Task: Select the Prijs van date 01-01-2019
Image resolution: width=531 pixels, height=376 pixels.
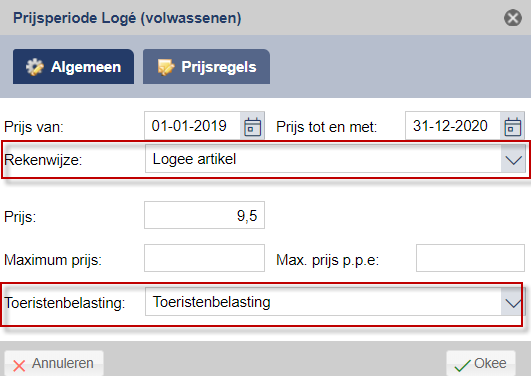Action: click(192, 126)
